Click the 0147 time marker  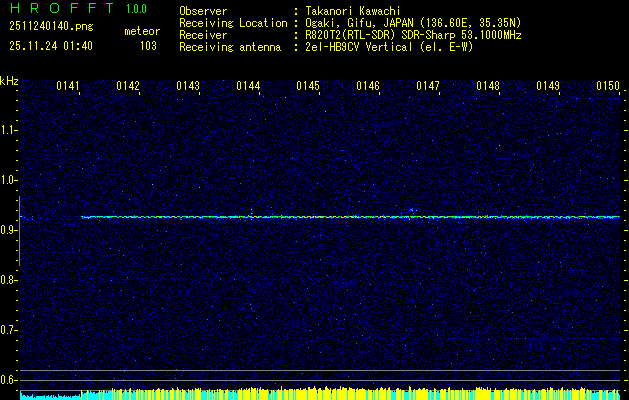coord(428,86)
